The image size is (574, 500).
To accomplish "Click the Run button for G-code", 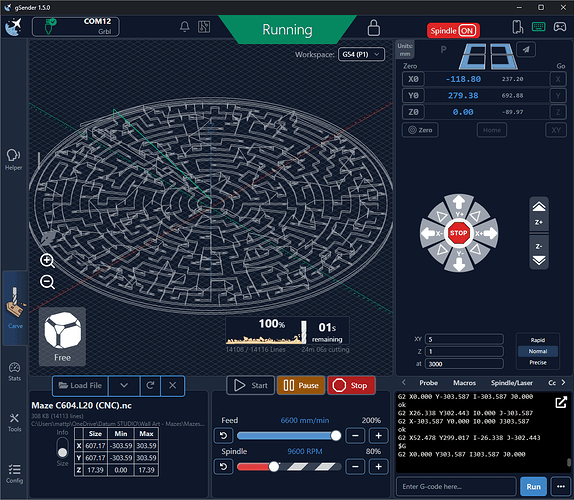I will [x=533, y=486].
